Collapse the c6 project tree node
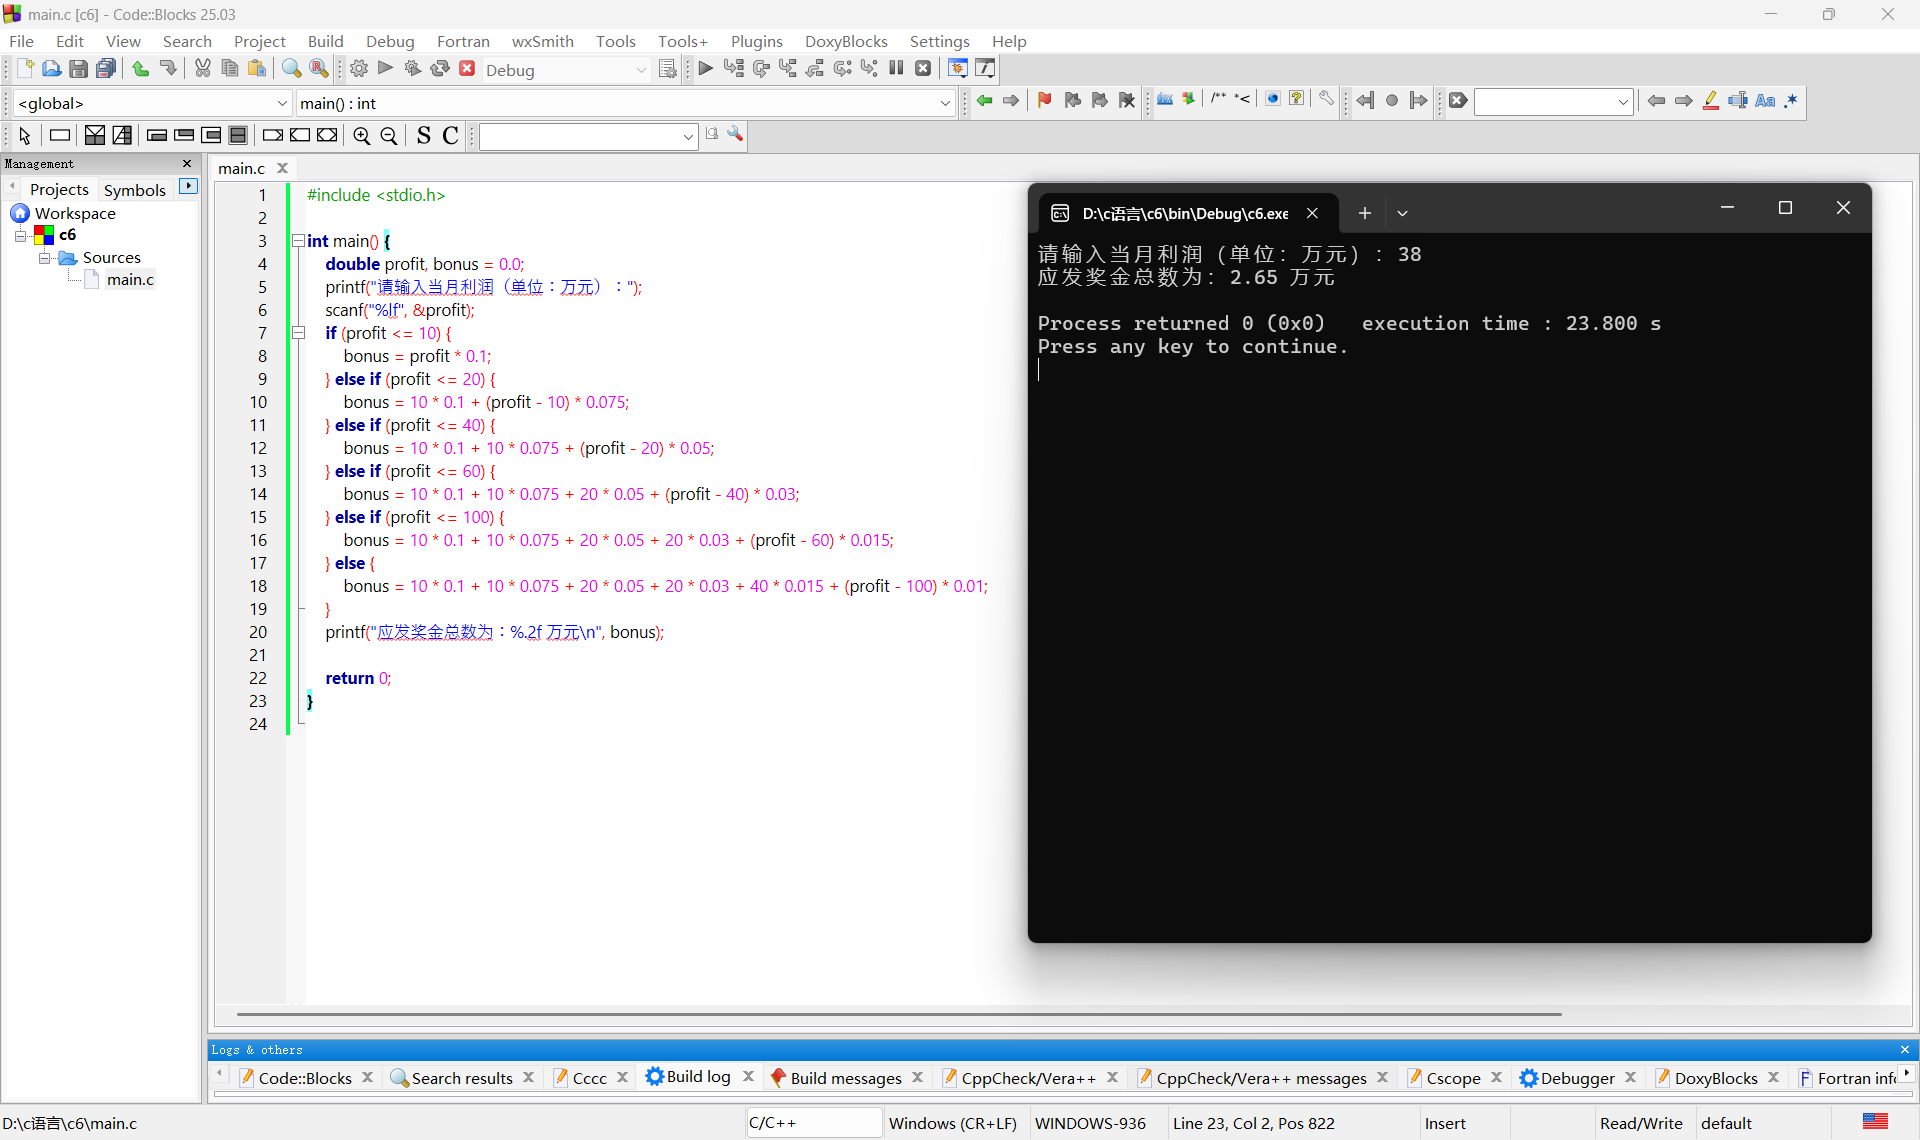Viewport: 1920px width, 1140px height. tap(20, 236)
